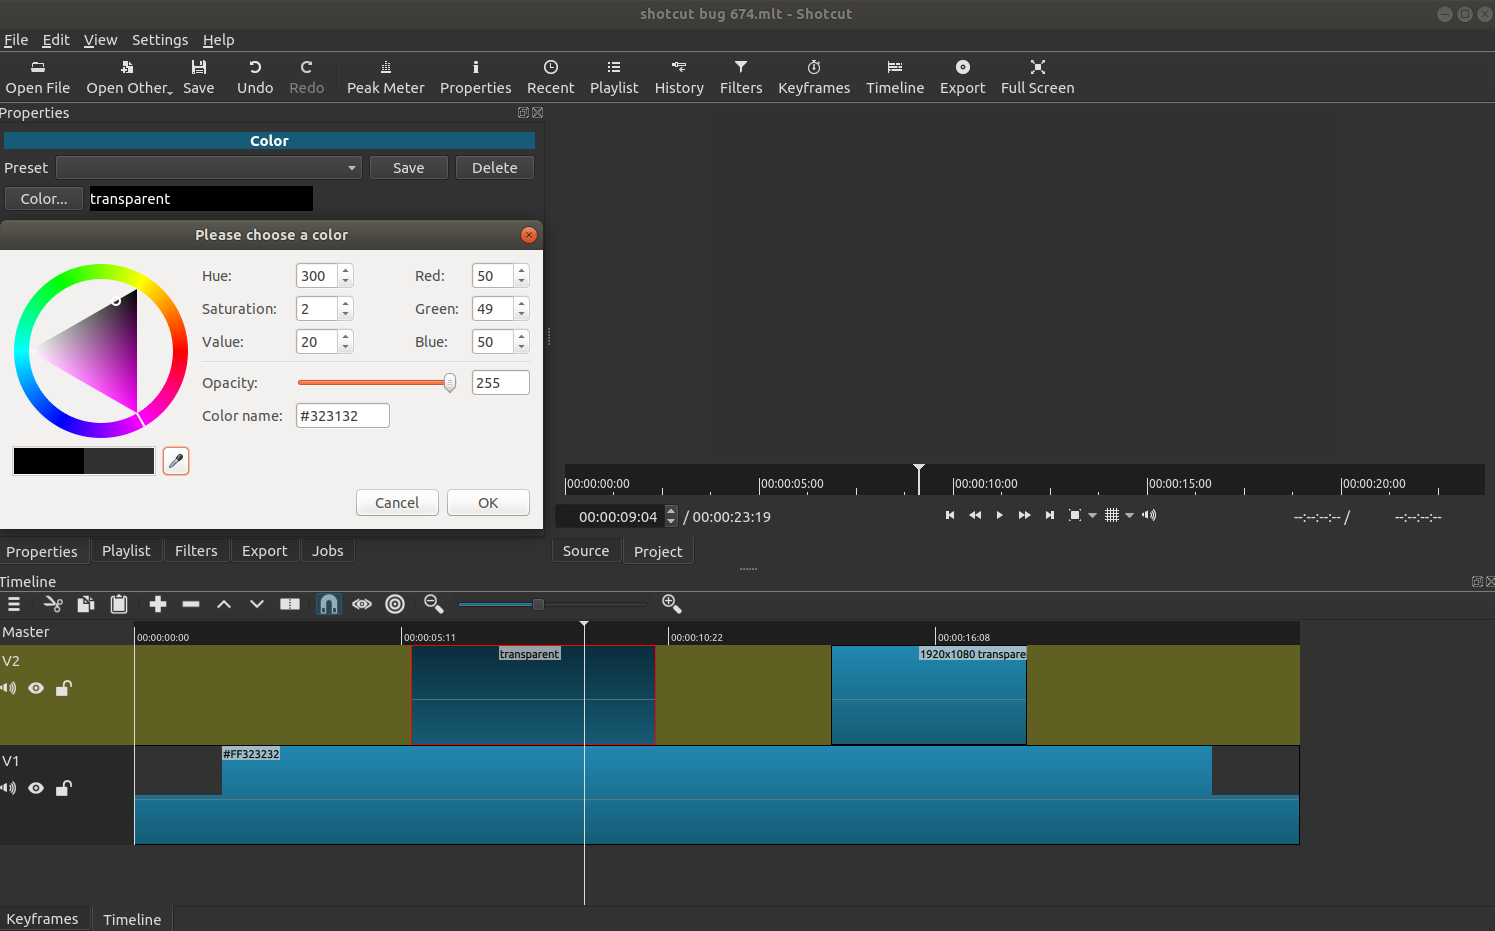Confirm color selection with OK
1495x931 pixels.
click(x=488, y=502)
